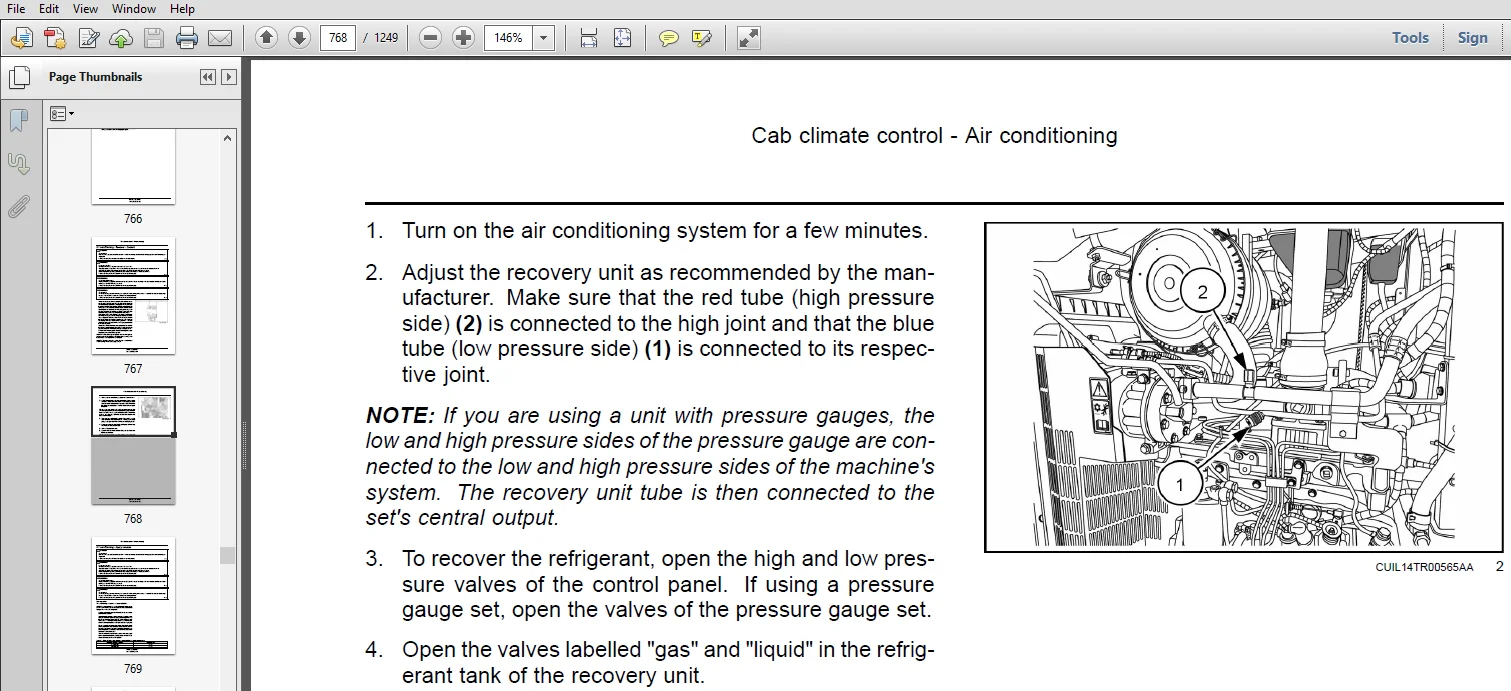Send file by email envelope icon

coord(220,38)
